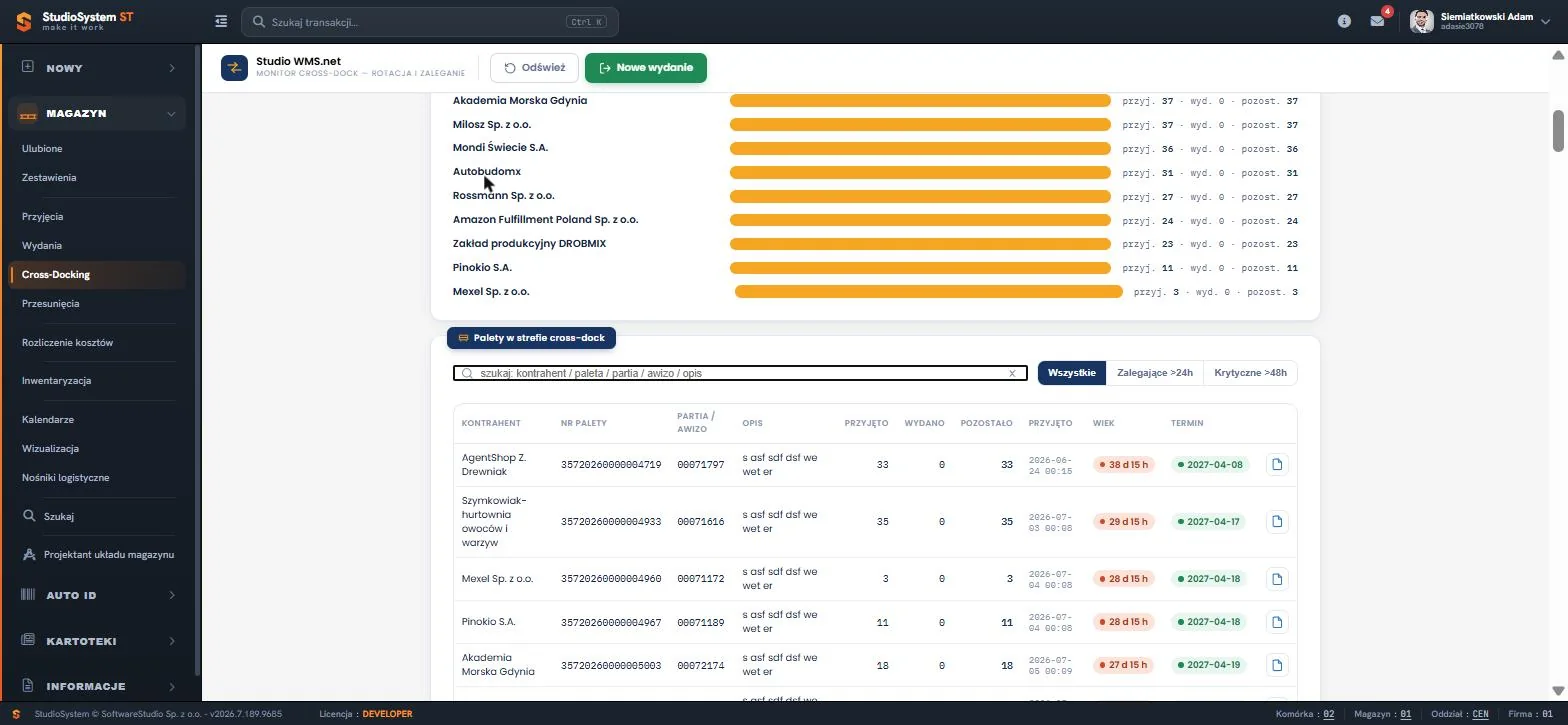The image size is (1568, 725).
Task: Open the info icon in top bar
Action: pos(1344,21)
